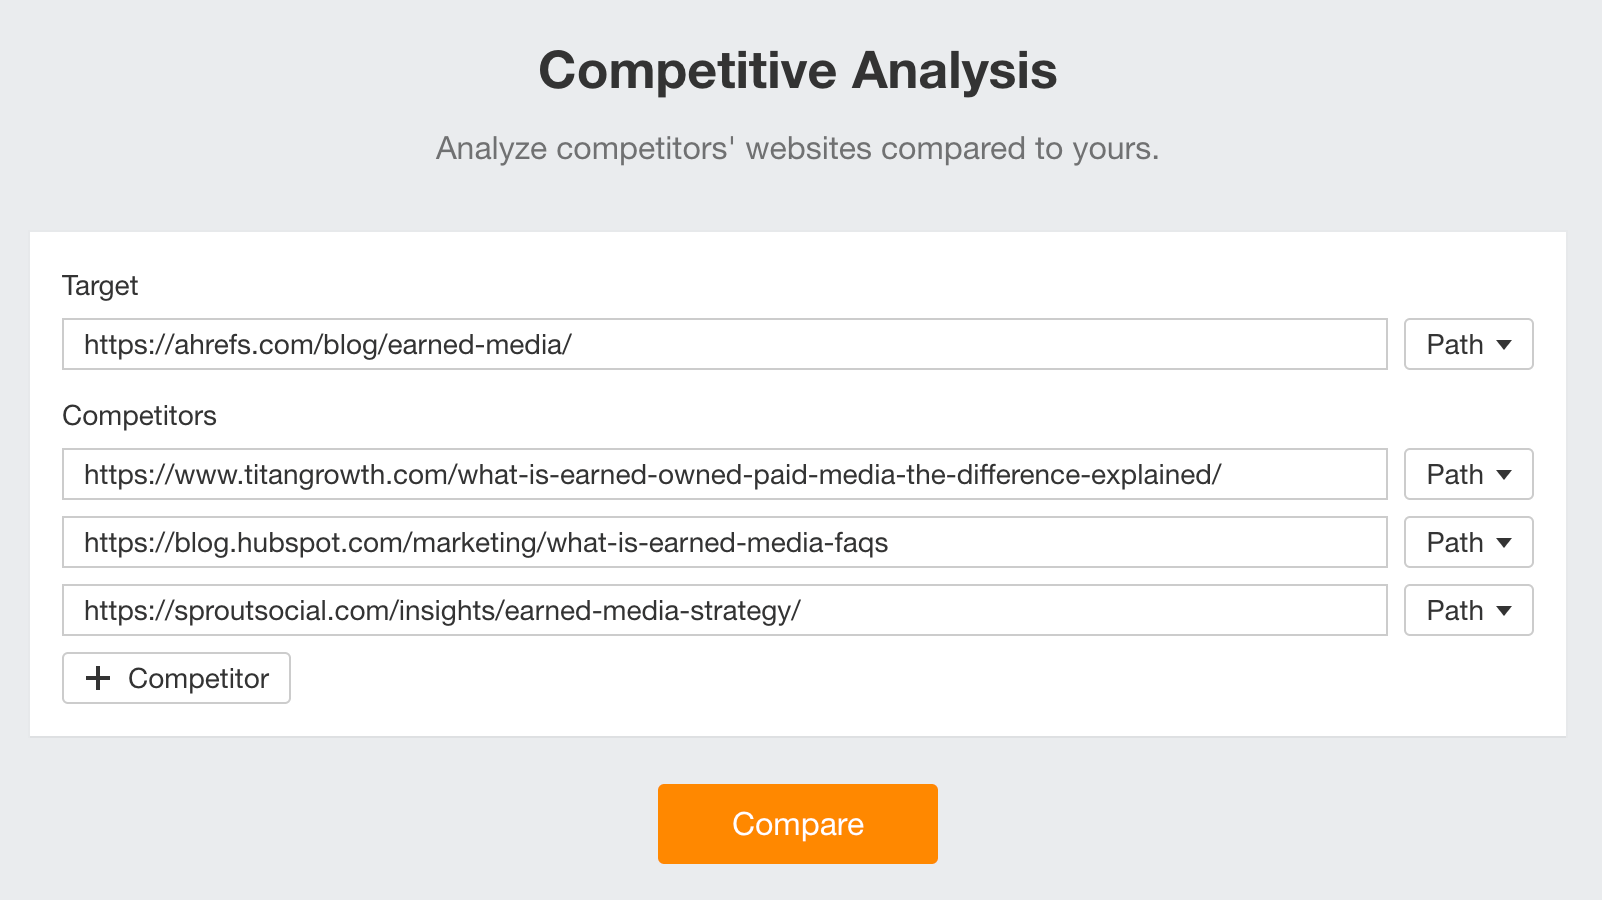Open the Path dropdown for the titangrowth URL
The height and width of the screenshot is (900, 1602).
[x=1467, y=474]
